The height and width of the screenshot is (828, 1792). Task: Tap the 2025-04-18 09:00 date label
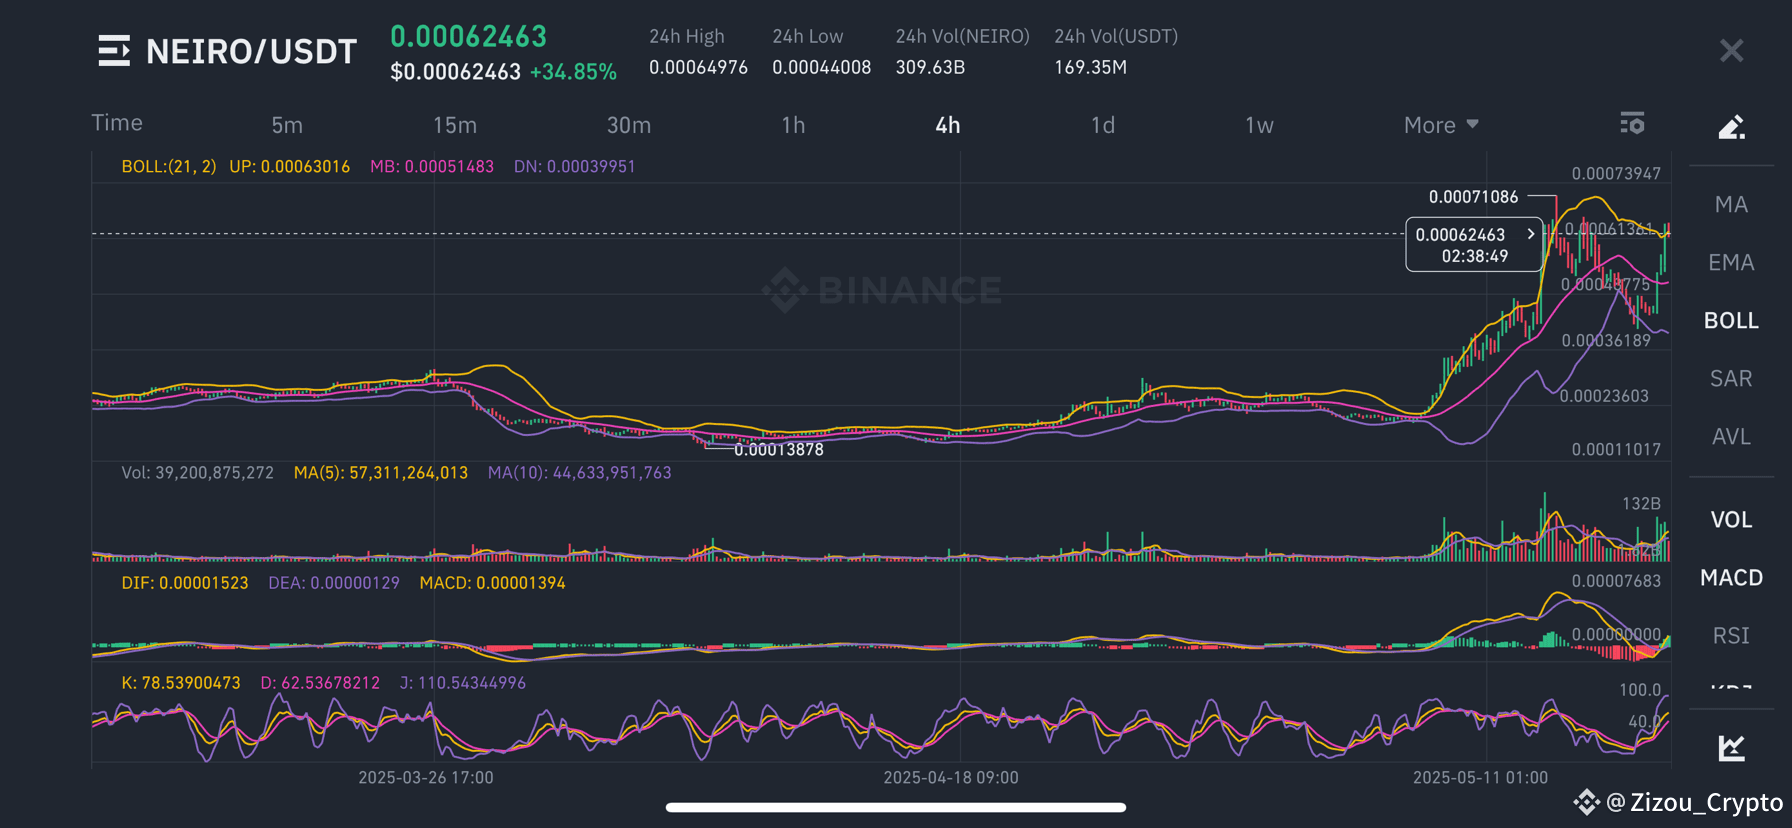pyautogui.click(x=951, y=777)
